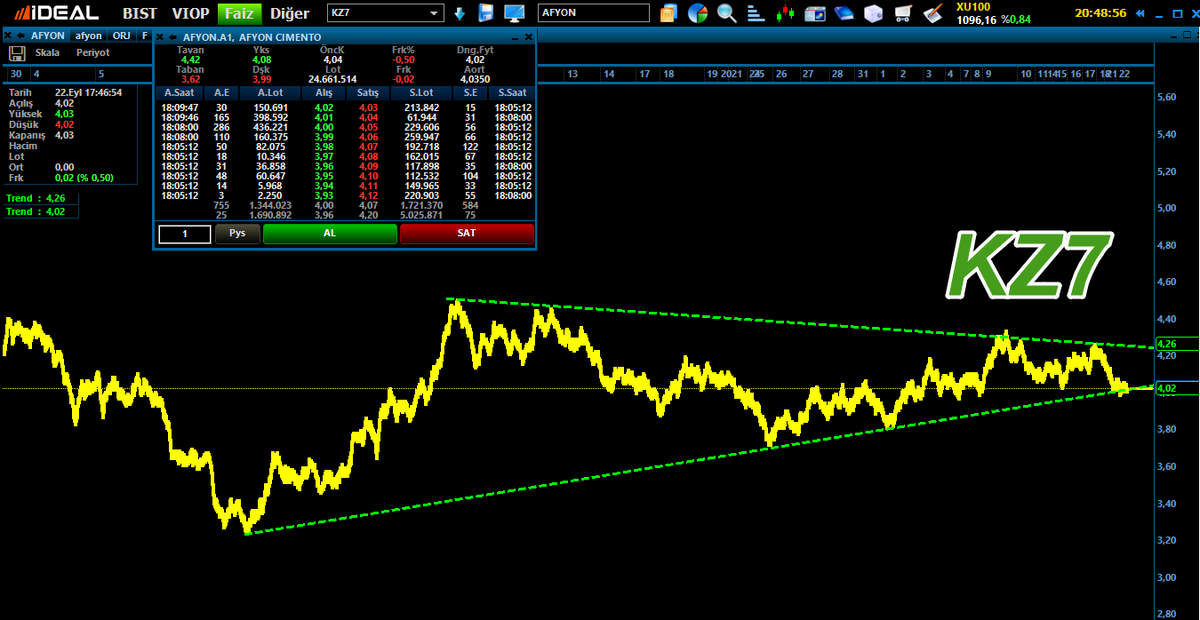Open the news window icon
Viewport: 1200px width, 620px height.
point(815,14)
